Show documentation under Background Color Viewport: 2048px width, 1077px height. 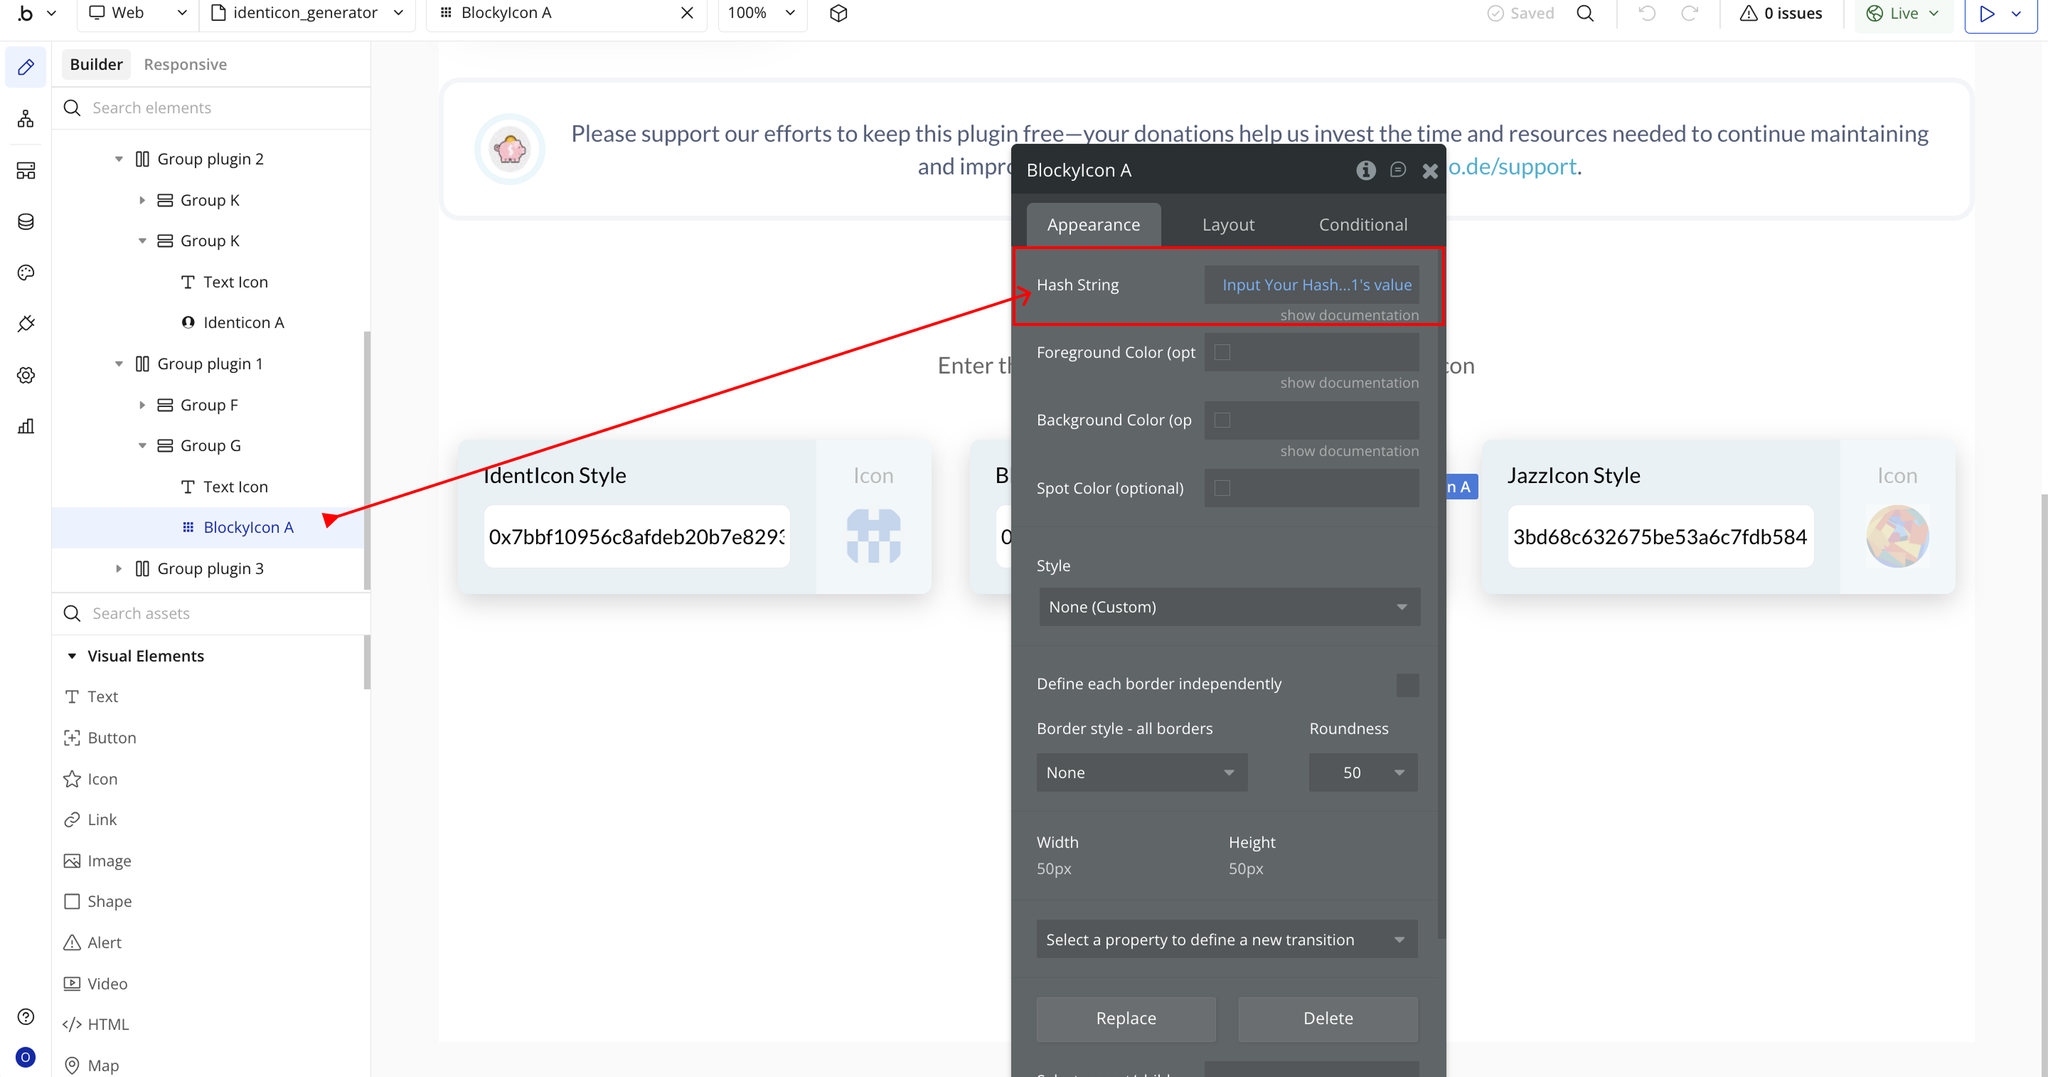click(x=1349, y=451)
